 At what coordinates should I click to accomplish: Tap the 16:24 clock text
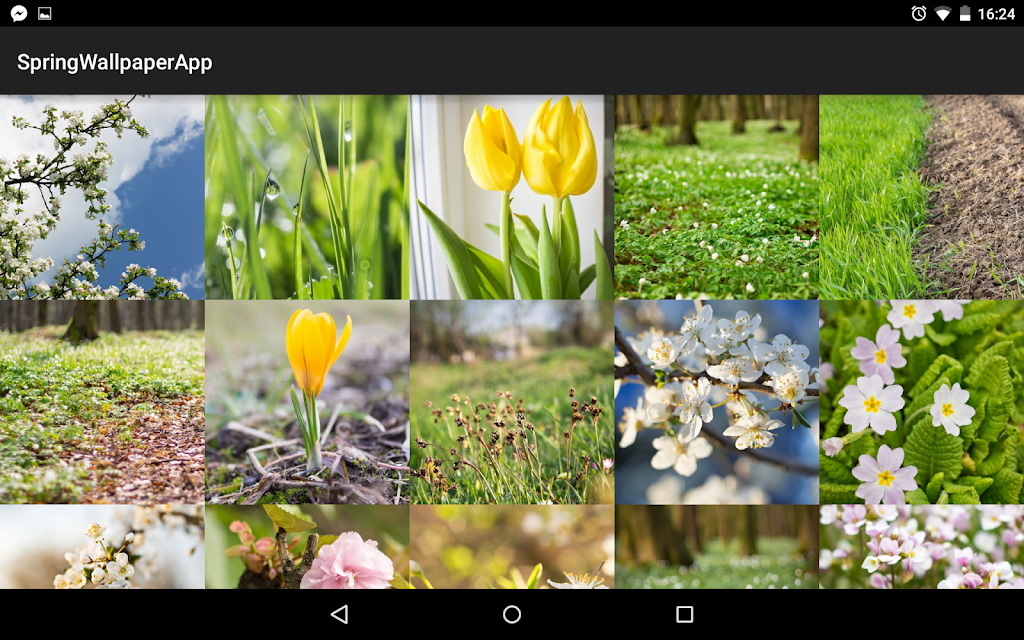coord(996,14)
